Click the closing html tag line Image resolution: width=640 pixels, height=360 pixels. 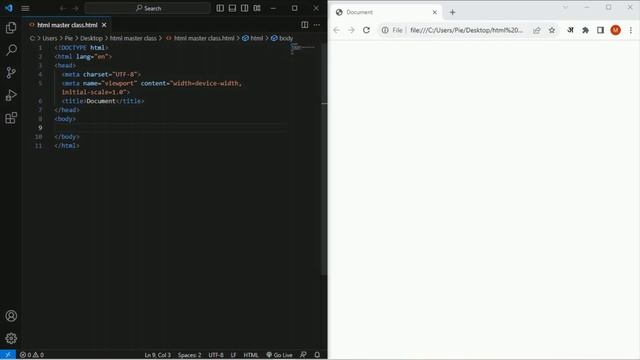click(x=67, y=146)
